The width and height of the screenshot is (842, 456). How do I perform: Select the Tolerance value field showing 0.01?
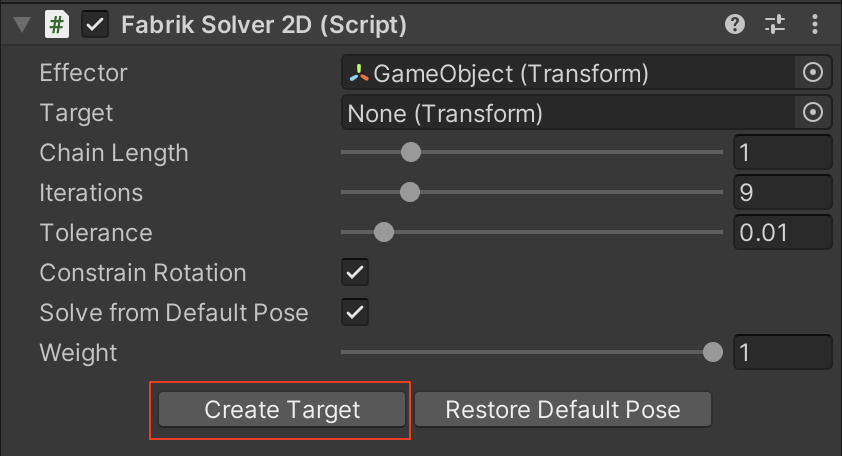click(783, 233)
